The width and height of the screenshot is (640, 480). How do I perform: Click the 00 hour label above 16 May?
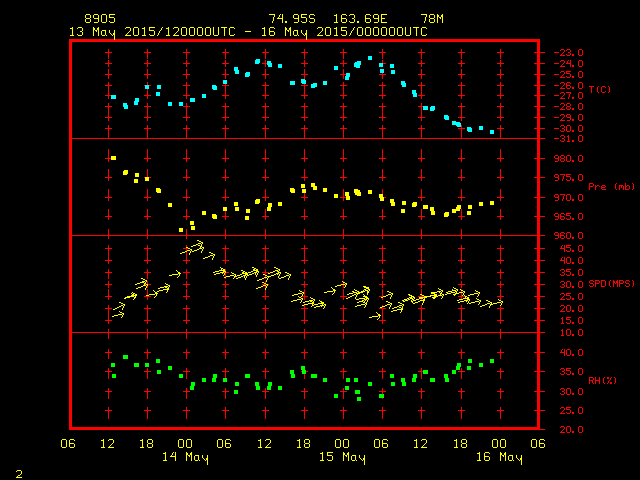tap(499, 444)
